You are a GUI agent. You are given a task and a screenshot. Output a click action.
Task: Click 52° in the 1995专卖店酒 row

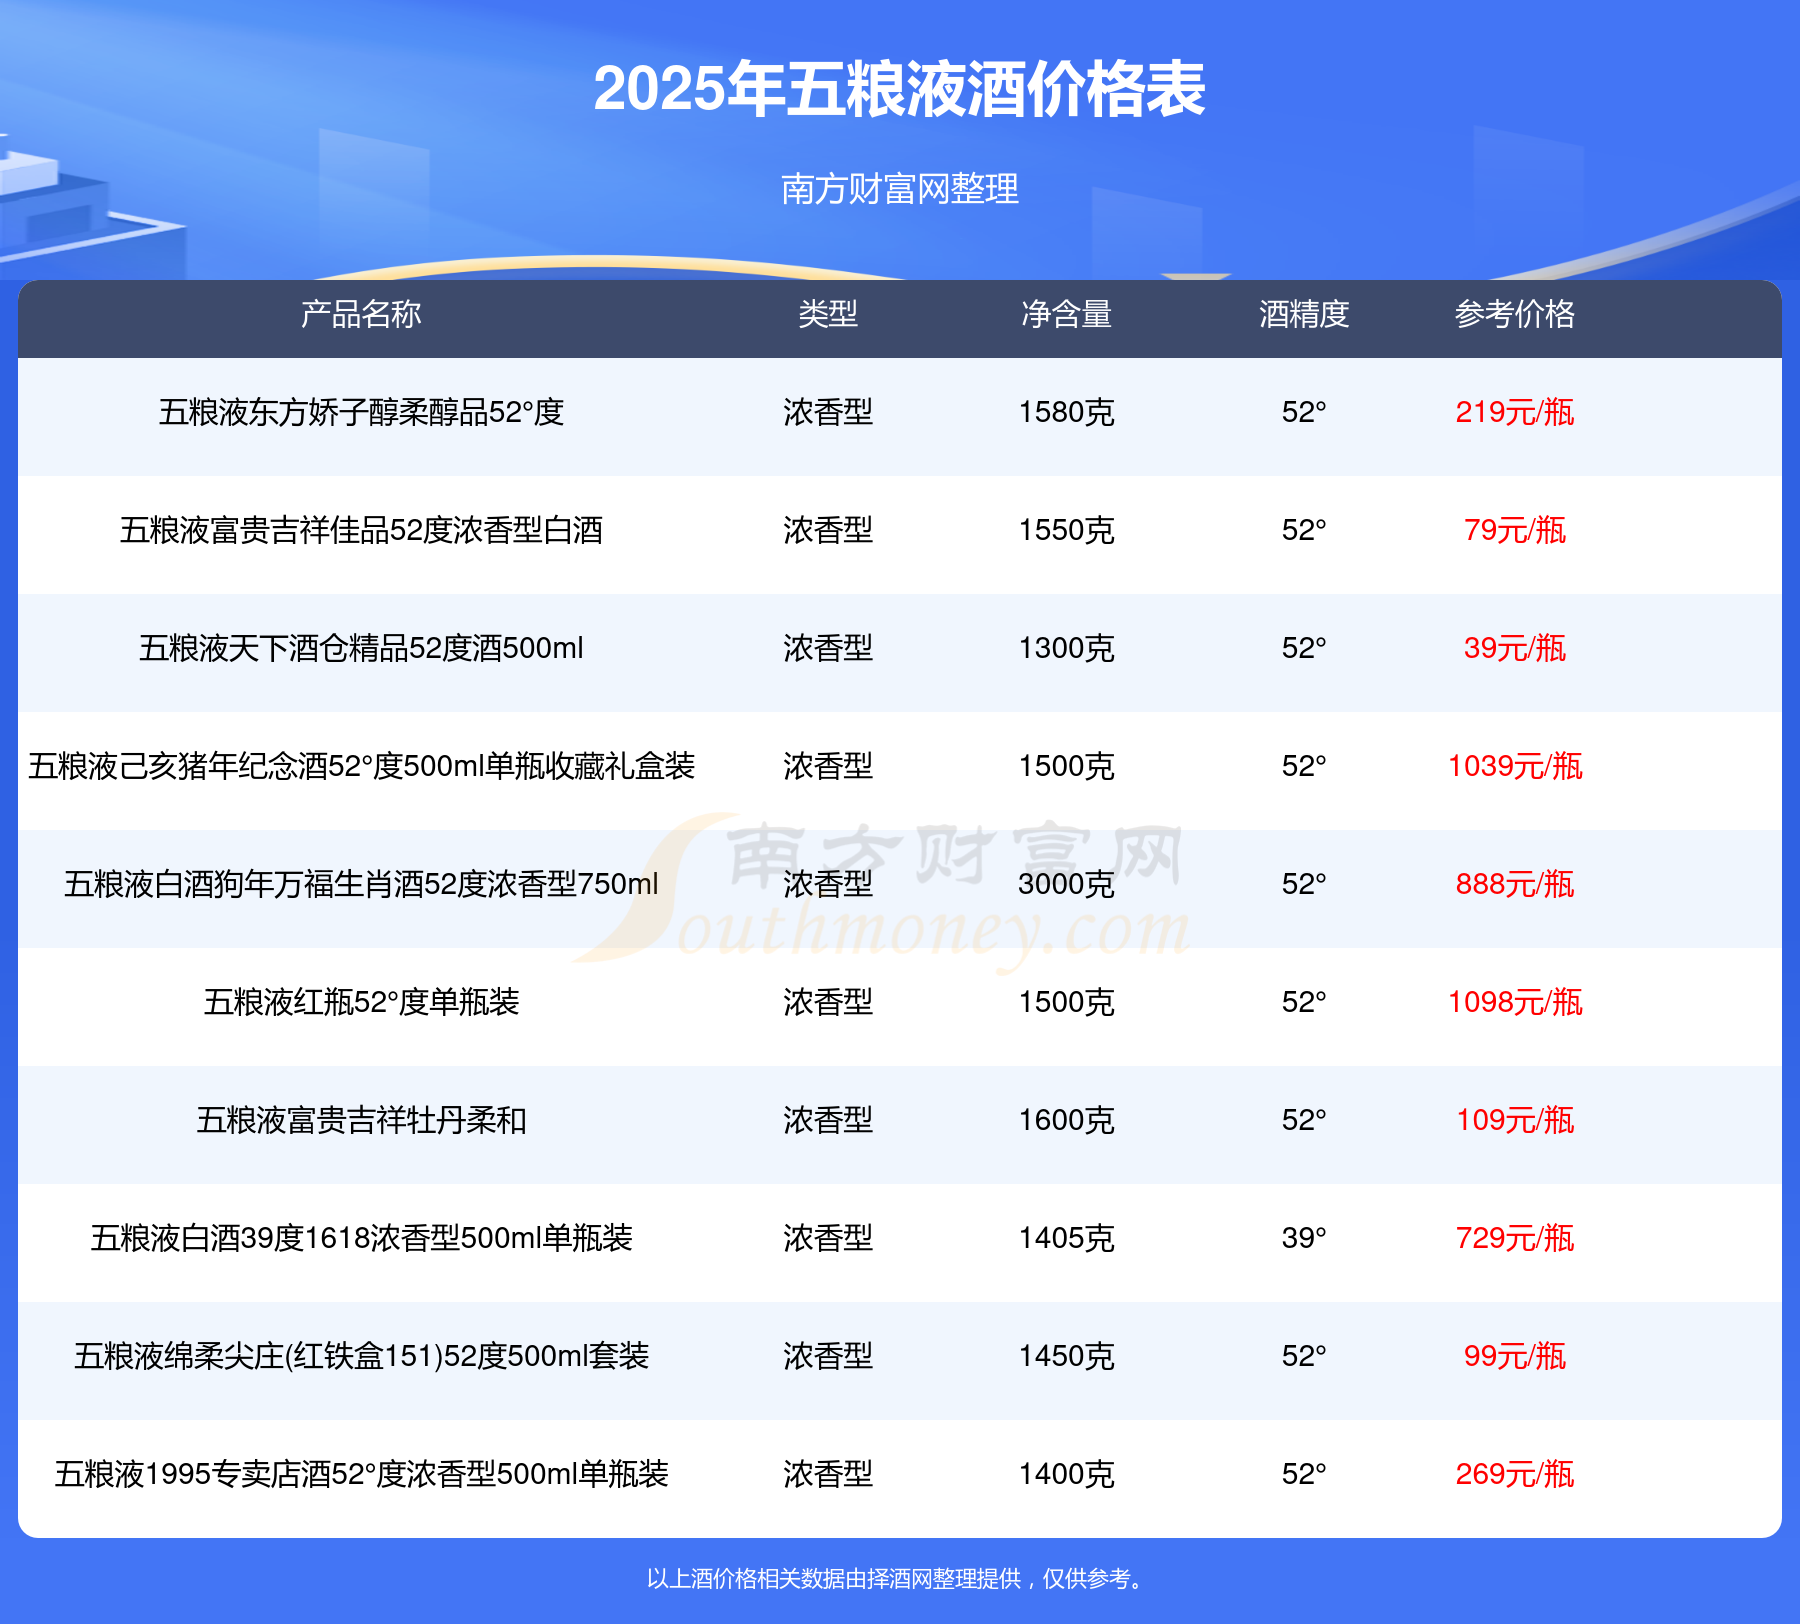click(x=1304, y=1474)
